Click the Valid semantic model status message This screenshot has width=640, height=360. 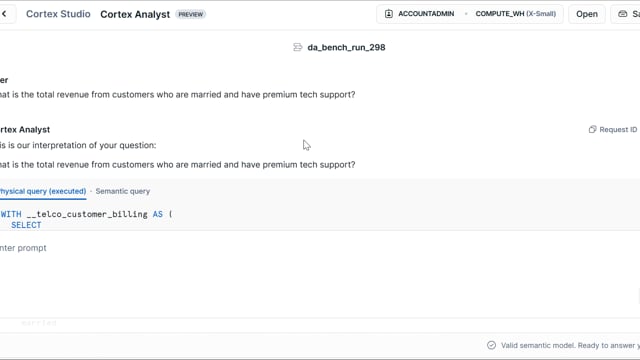(x=570, y=345)
